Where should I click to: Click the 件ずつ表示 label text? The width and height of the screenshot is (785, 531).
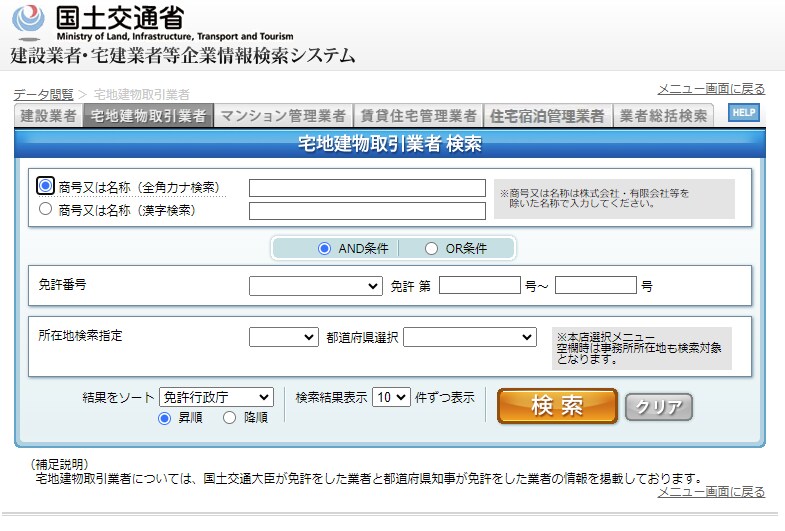[445, 397]
